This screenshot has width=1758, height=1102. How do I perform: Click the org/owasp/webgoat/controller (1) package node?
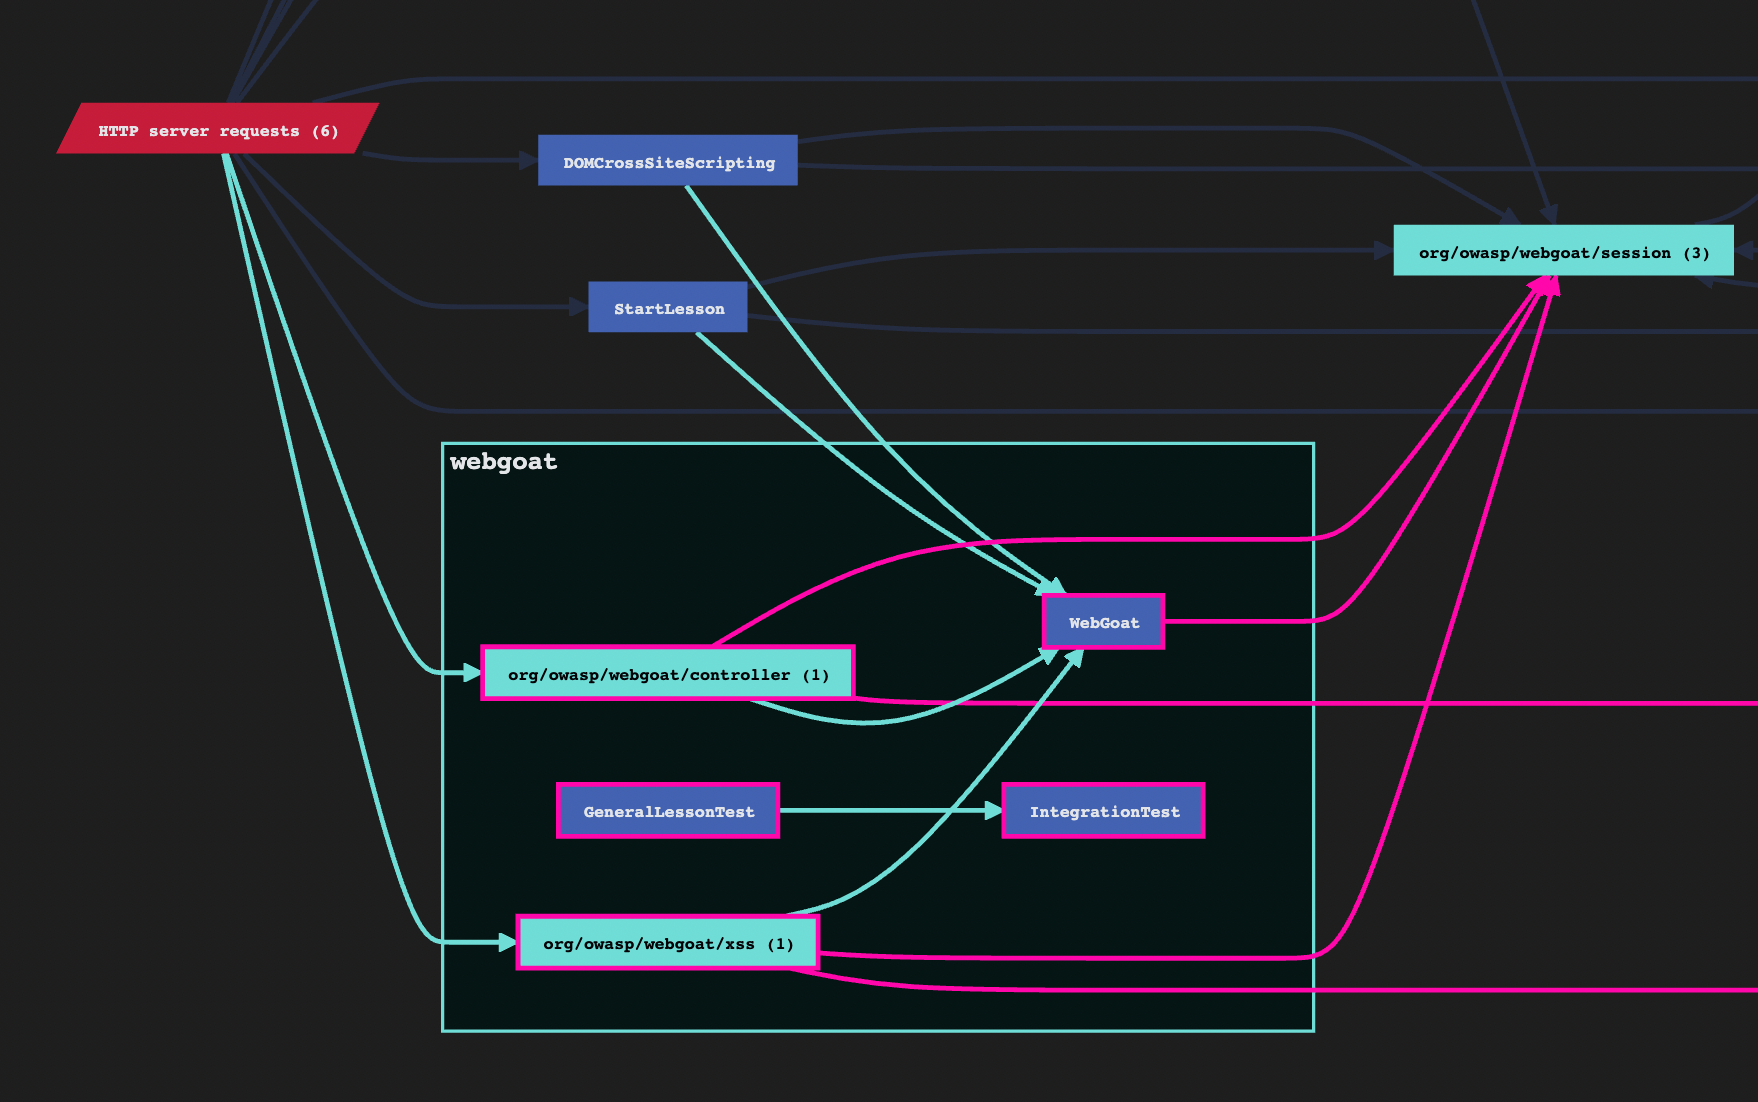(668, 673)
